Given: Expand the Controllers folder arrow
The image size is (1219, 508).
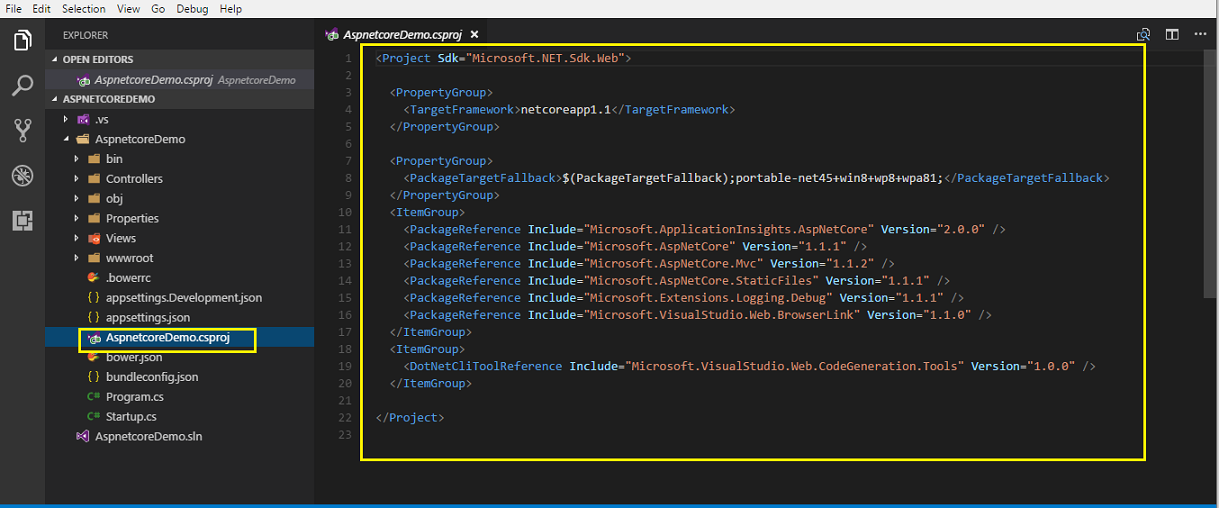Looking at the screenshot, I should point(77,179).
